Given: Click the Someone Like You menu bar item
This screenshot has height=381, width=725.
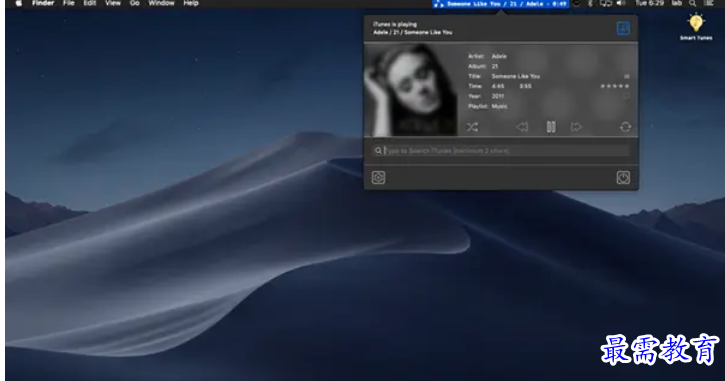Looking at the screenshot, I should [x=500, y=4].
